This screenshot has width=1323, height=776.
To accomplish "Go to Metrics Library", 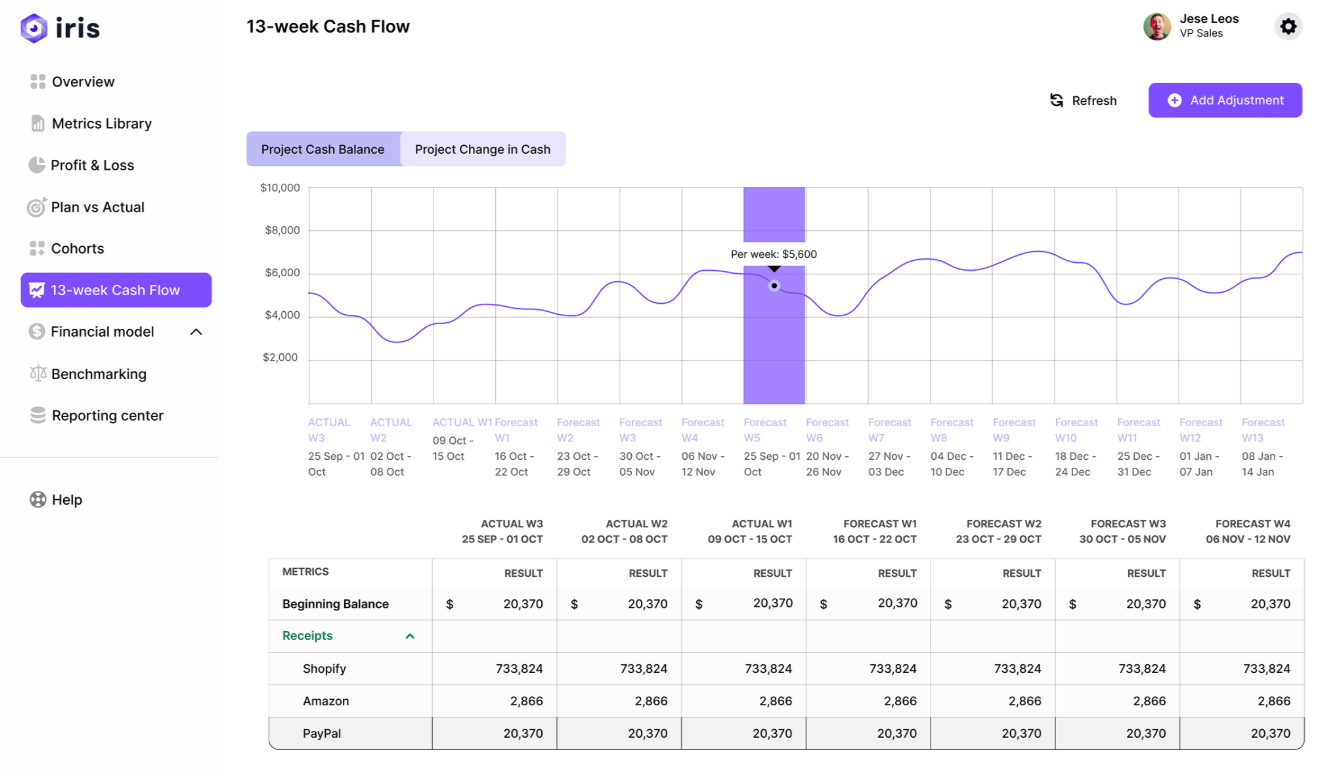I will (101, 124).
